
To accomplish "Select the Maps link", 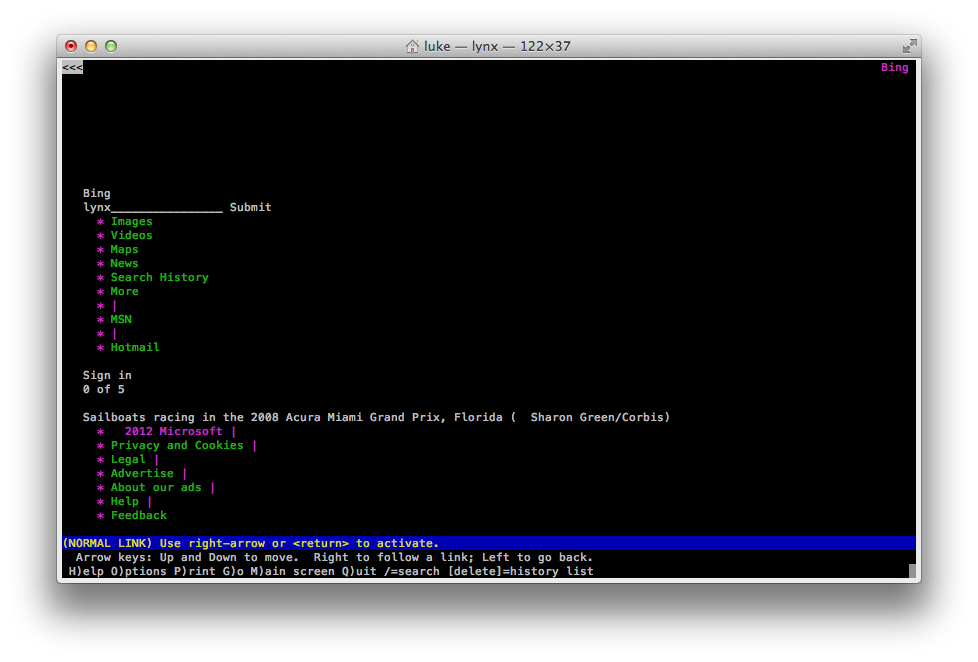I will pos(124,250).
